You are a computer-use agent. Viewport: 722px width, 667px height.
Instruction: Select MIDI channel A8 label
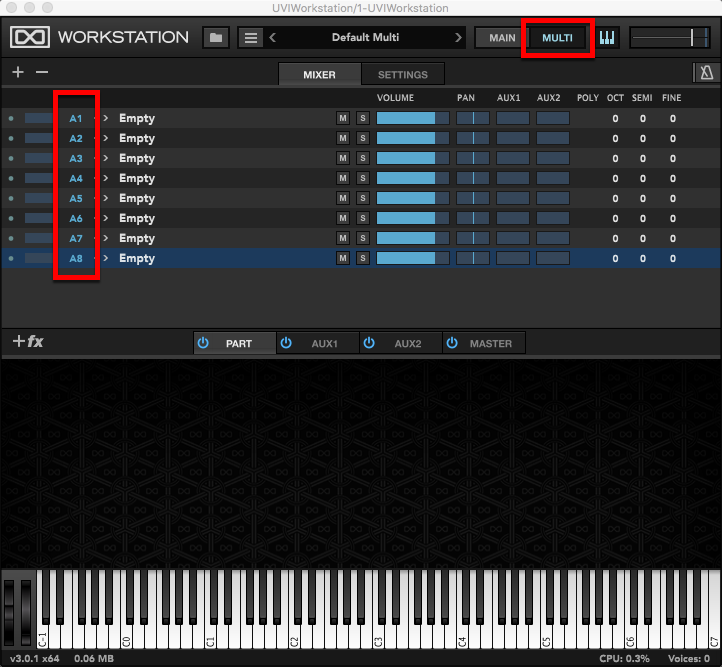pyautogui.click(x=76, y=259)
